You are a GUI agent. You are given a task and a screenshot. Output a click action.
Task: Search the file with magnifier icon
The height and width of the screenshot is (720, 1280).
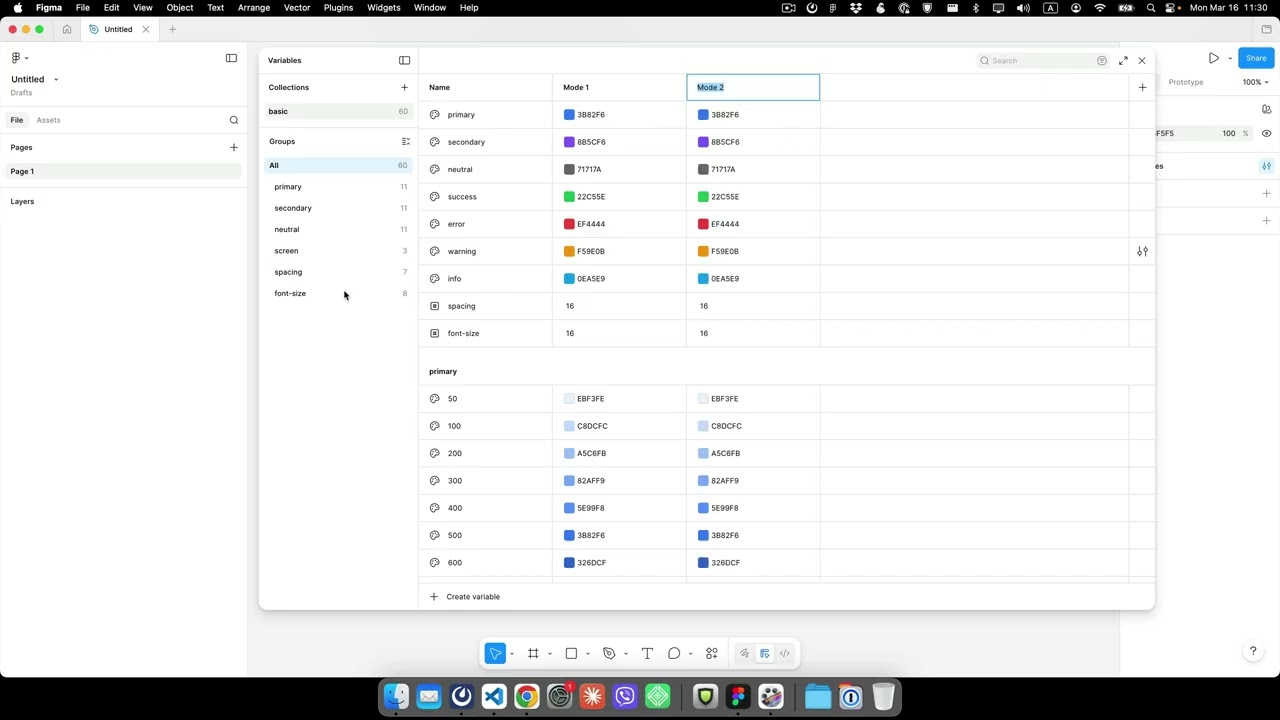point(234,120)
